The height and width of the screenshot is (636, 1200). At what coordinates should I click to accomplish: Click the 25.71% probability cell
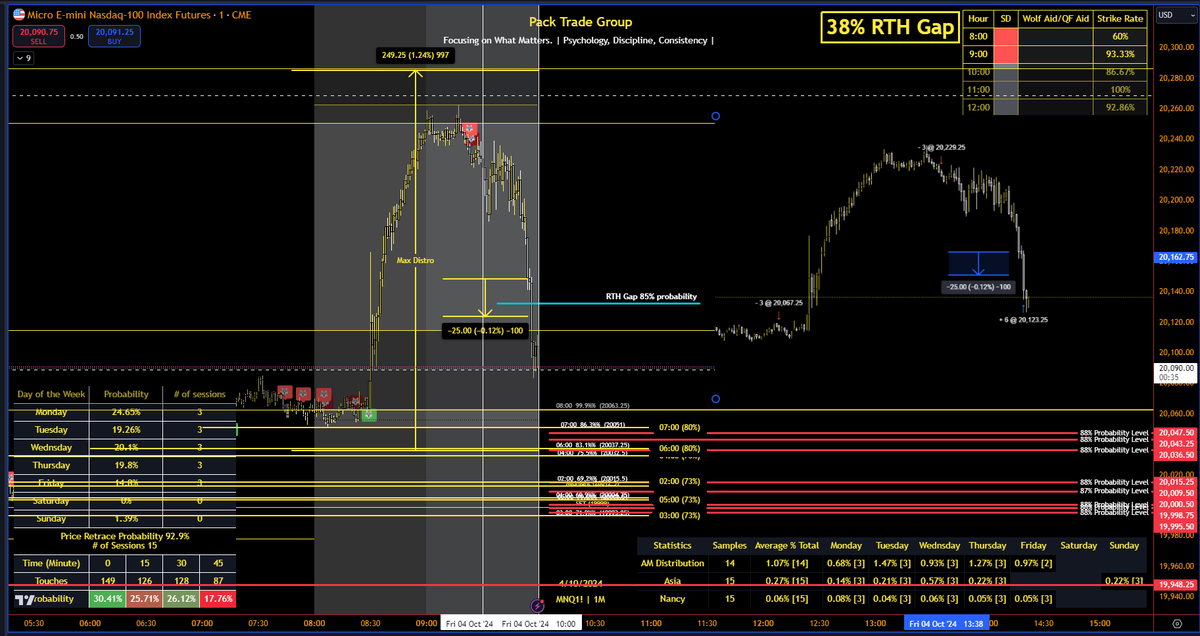[144, 600]
